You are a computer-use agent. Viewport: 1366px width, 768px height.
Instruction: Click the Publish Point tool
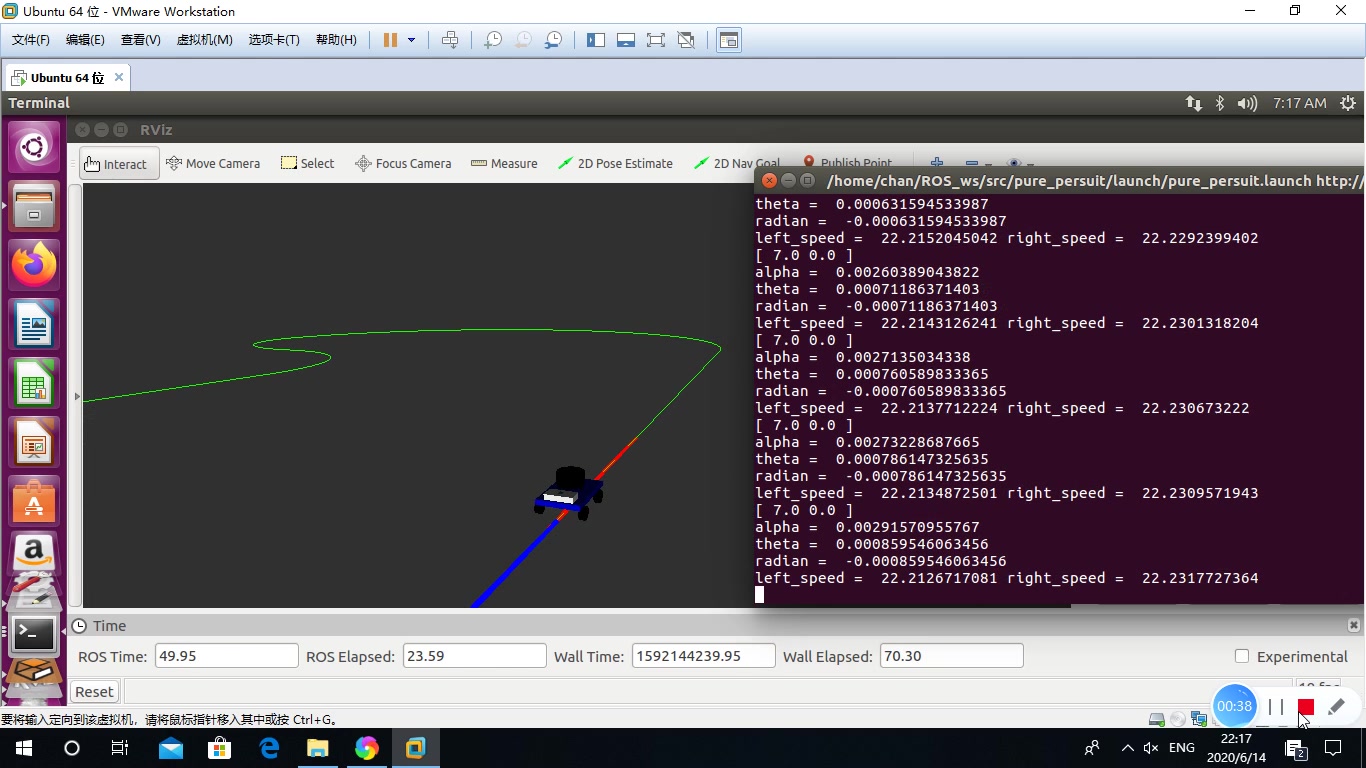pyautogui.click(x=846, y=162)
